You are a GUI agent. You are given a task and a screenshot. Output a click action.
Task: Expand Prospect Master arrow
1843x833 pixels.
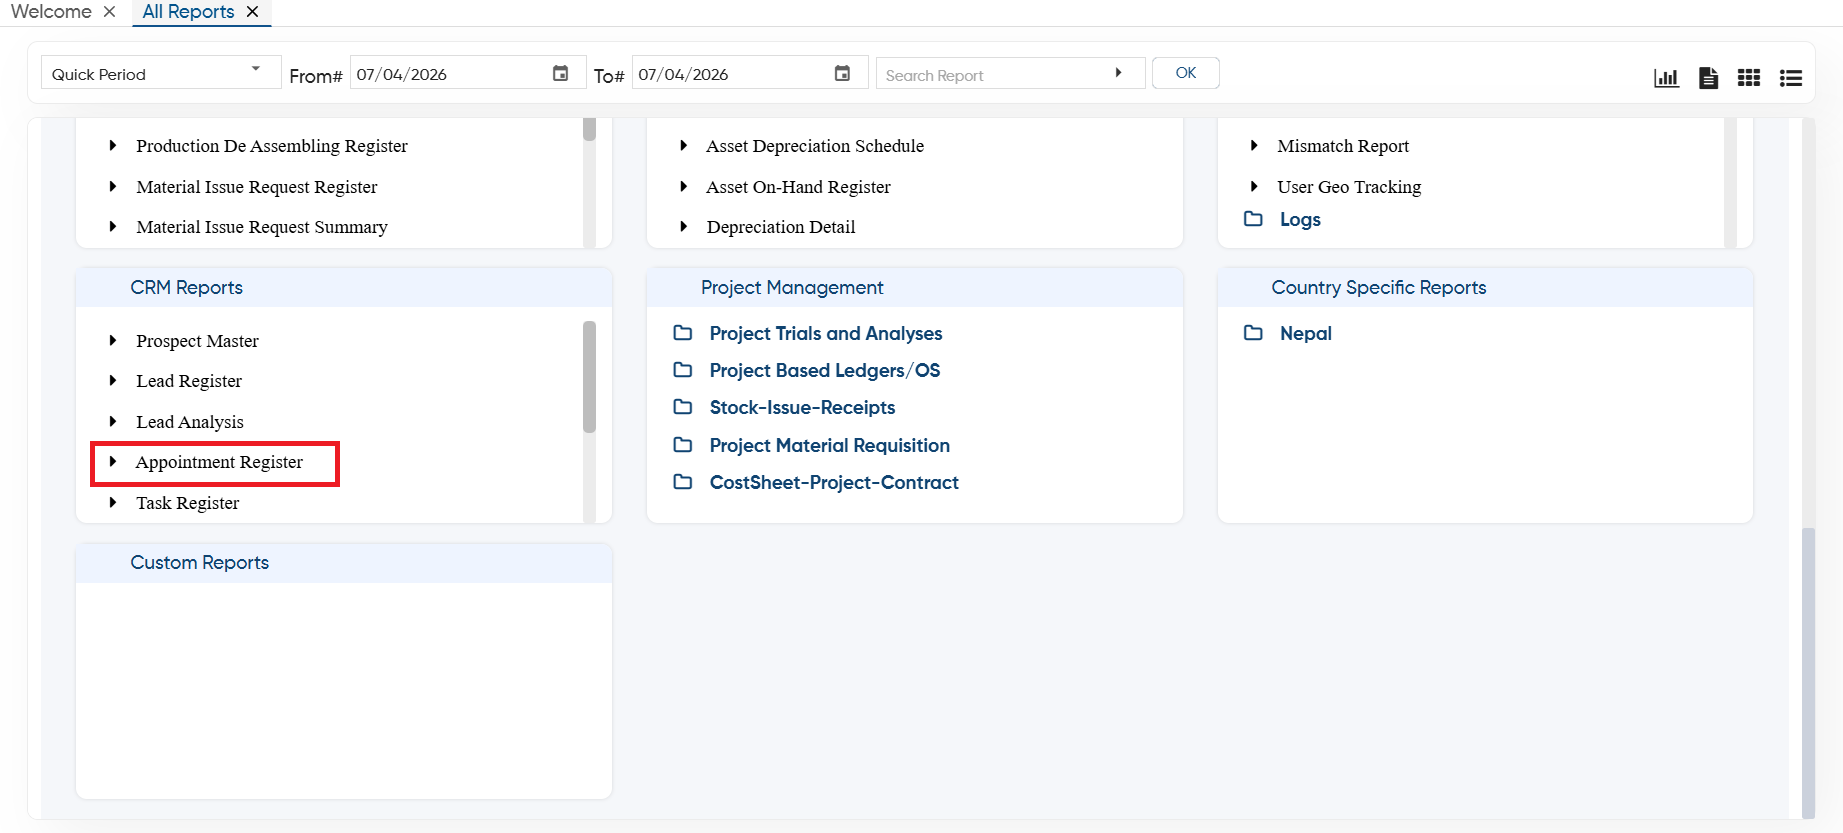(113, 341)
